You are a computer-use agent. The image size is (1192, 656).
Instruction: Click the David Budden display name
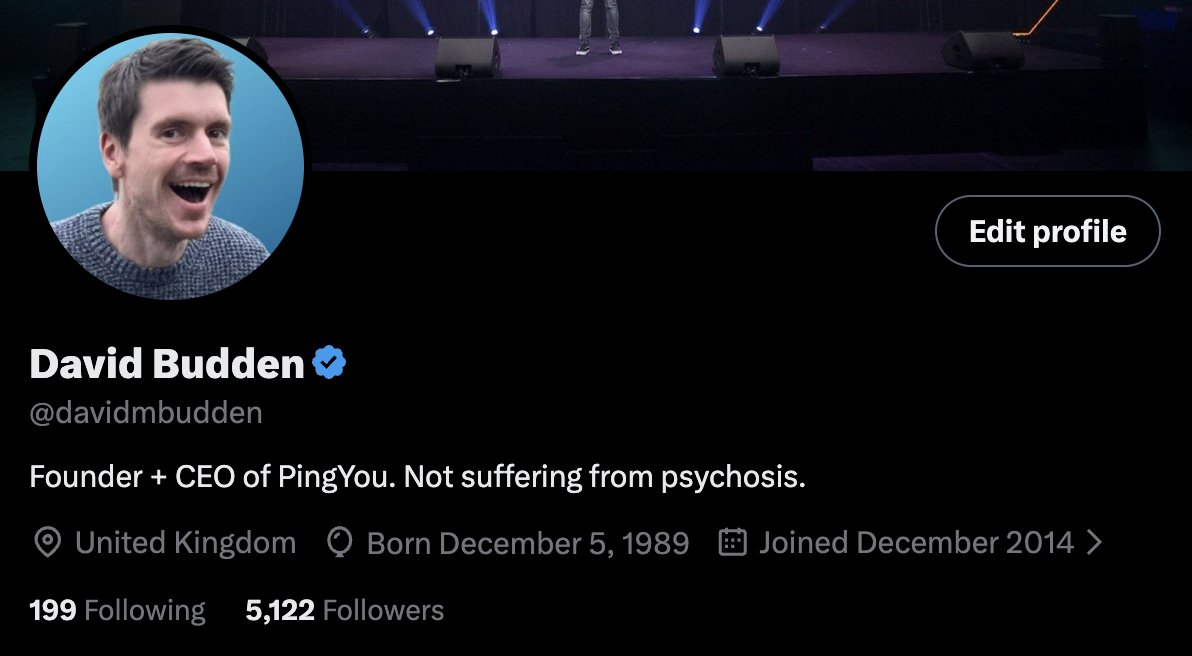(x=167, y=363)
